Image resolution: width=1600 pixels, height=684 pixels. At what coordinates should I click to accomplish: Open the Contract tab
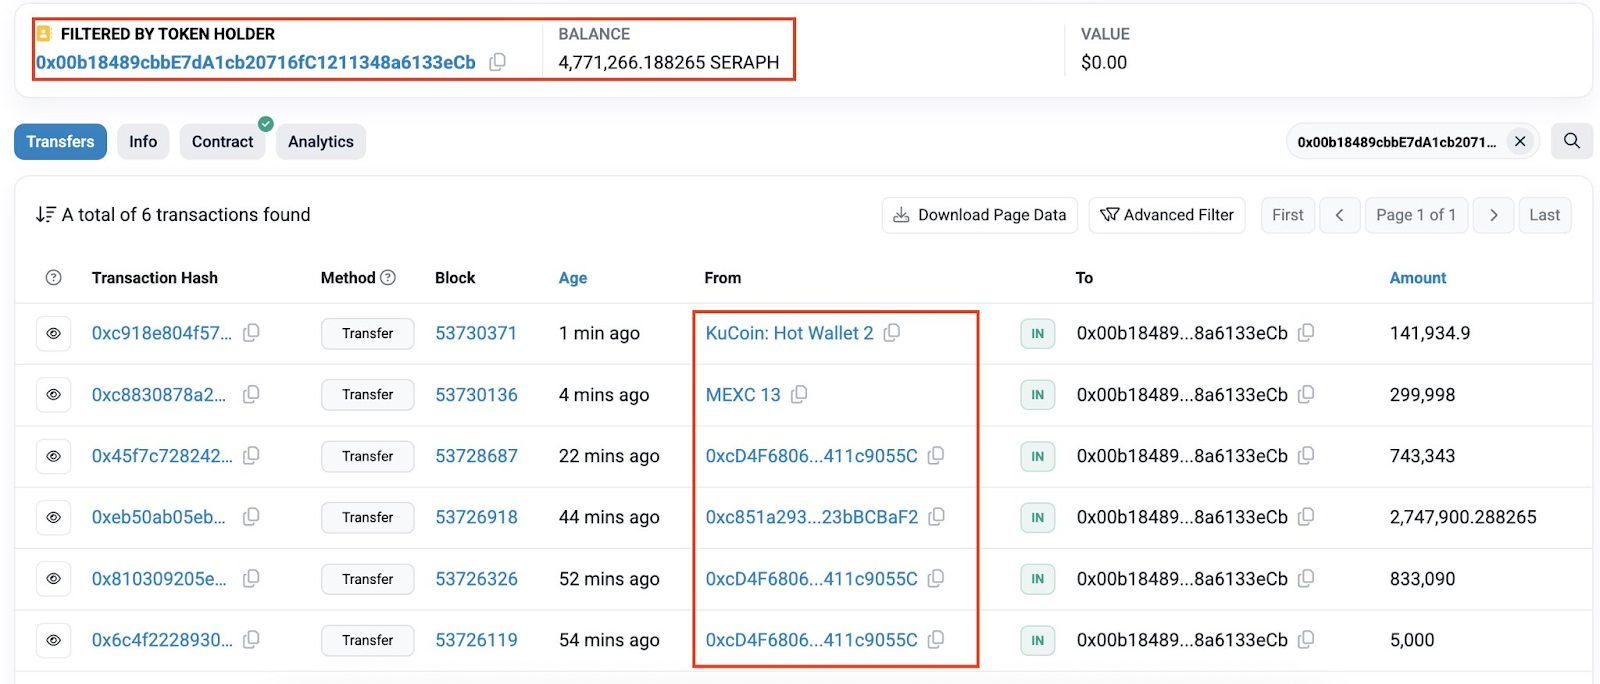(223, 142)
